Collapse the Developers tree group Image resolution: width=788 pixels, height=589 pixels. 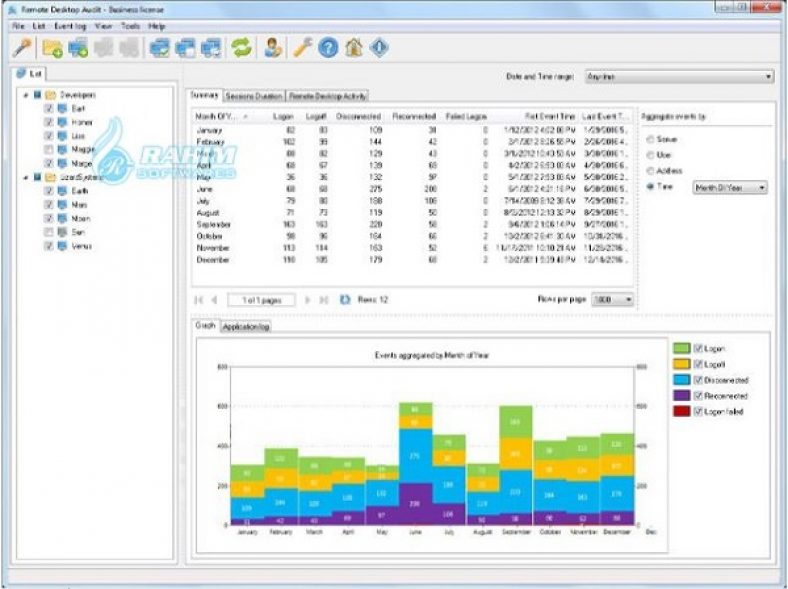coord(24,95)
